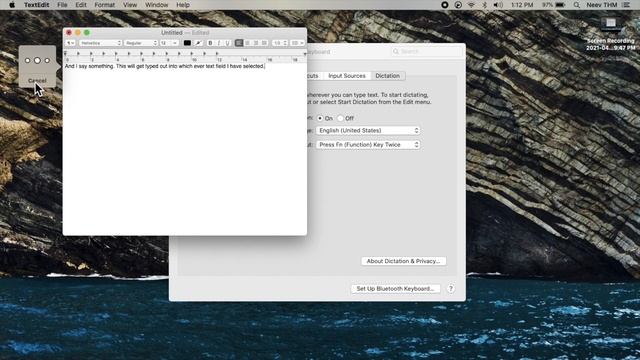640x360 pixels.
Task: Align text right
Action: coord(256,43)
